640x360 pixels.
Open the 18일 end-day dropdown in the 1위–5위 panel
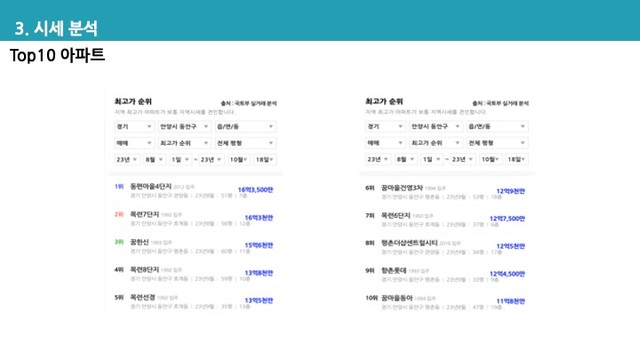coord(264,160)
